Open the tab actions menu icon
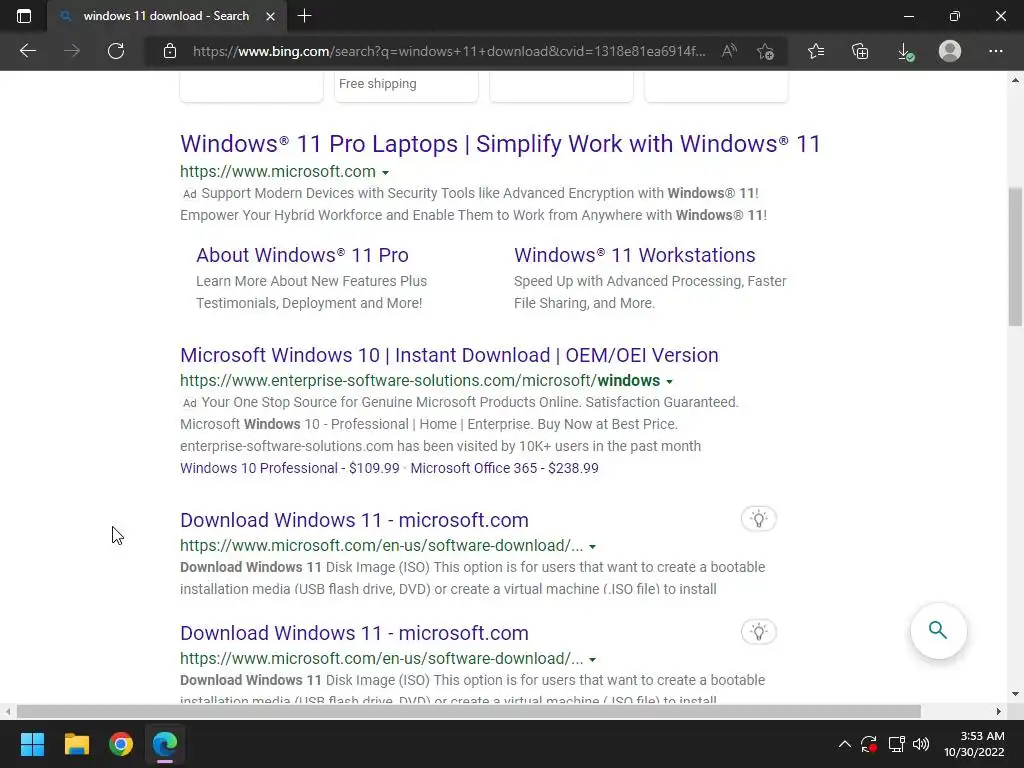 tap(24, 16)
